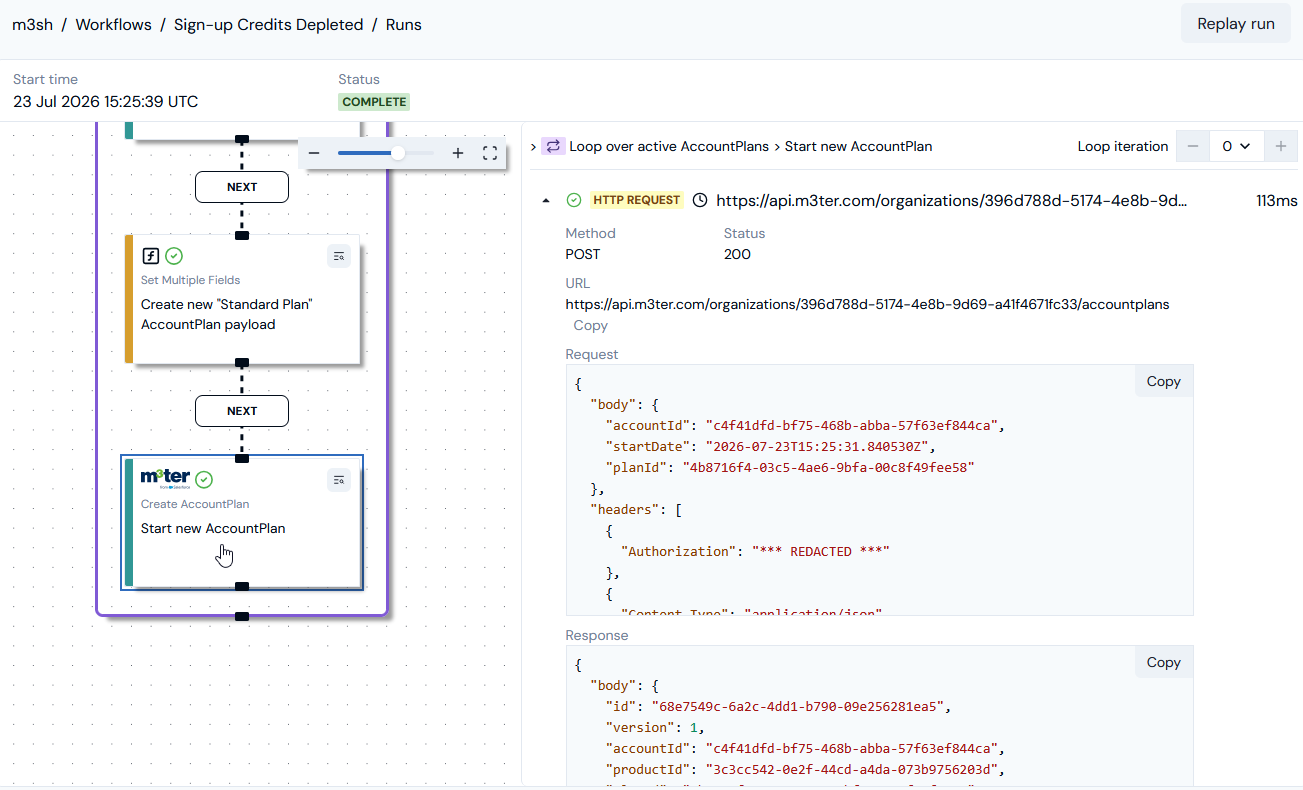
Task: Click the POST method value
Action: [x=583, y=254]
